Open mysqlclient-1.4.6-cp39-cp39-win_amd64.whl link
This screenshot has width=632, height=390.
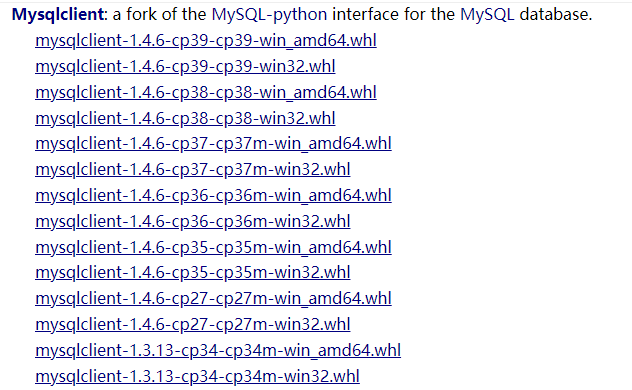[206, 41]
